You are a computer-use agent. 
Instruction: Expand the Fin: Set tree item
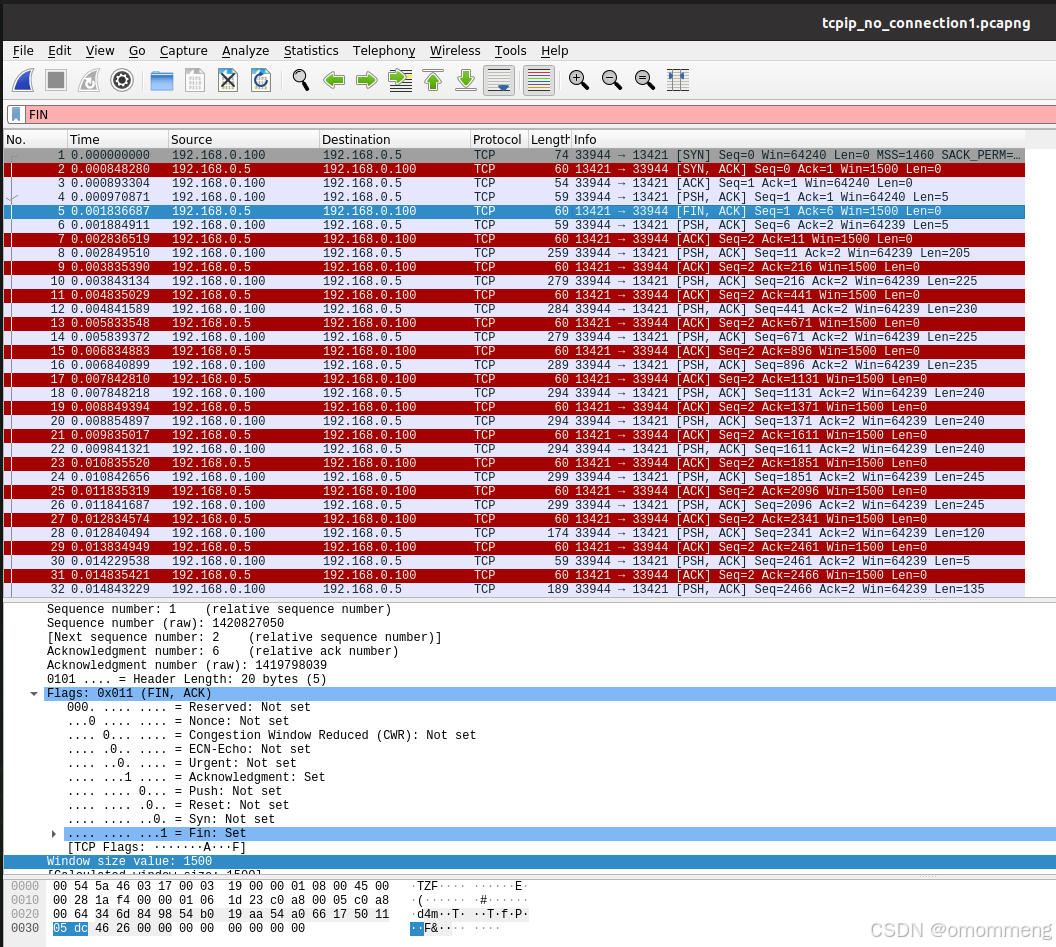pyautogui.click(x=54, y=834)
